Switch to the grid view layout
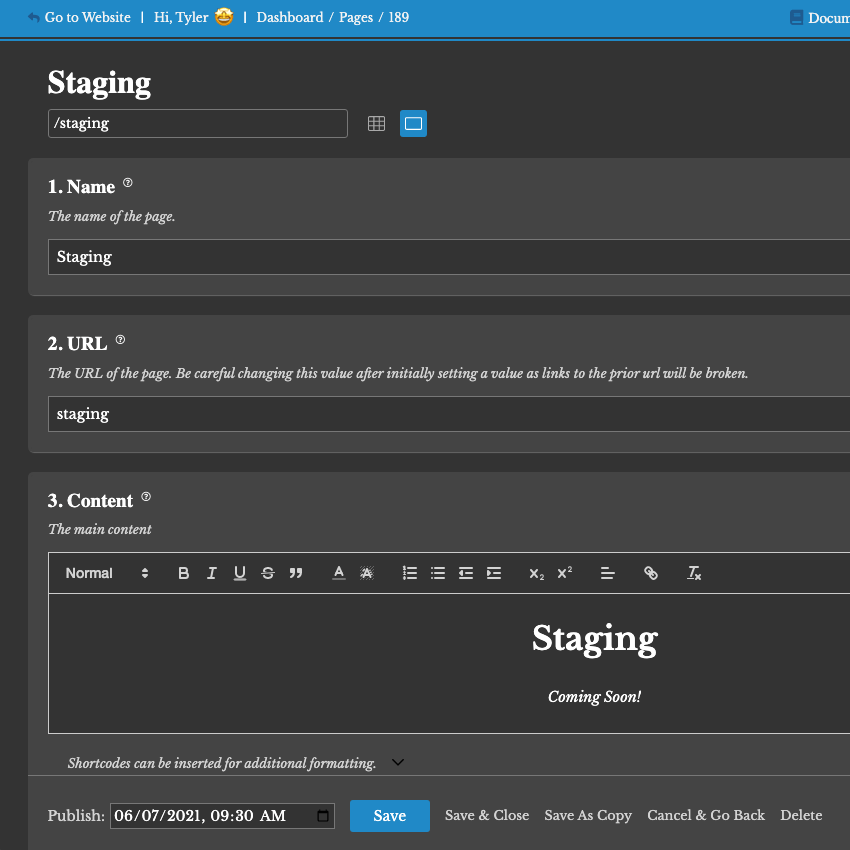 point(376,124)
